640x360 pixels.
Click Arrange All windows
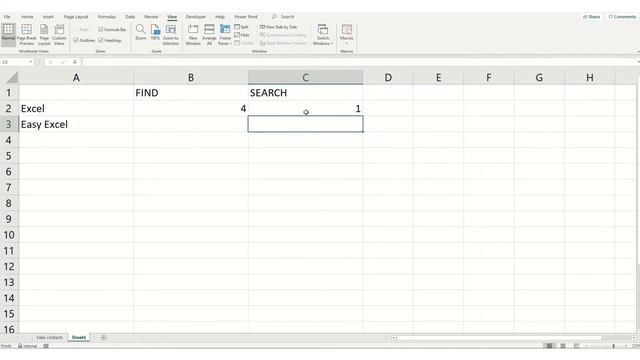click(209, 34)
